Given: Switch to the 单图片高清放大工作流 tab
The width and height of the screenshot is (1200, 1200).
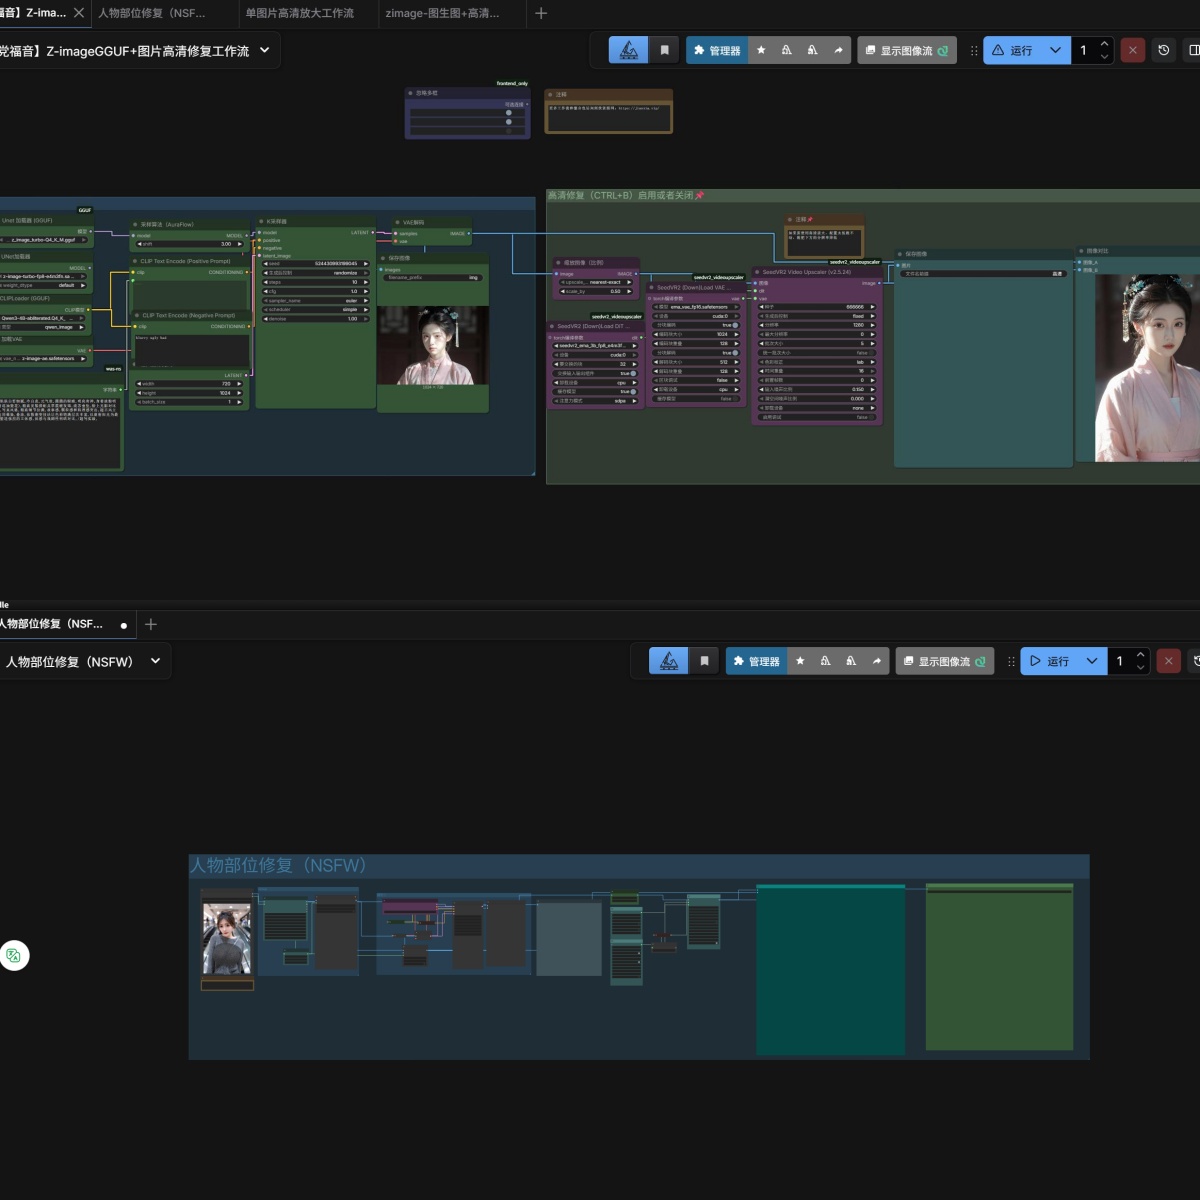Looking at the screenshot, I should [x=300, y=13].
